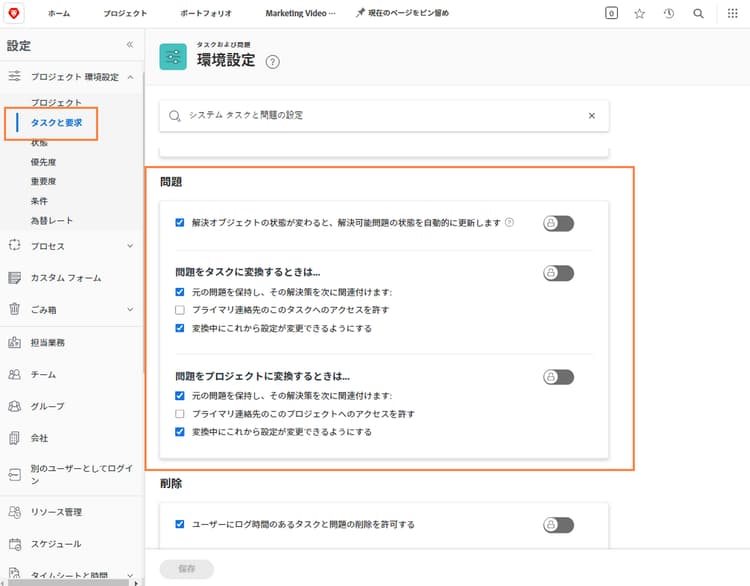Open ポートフォリオ in top navigation

pos(206,13)
